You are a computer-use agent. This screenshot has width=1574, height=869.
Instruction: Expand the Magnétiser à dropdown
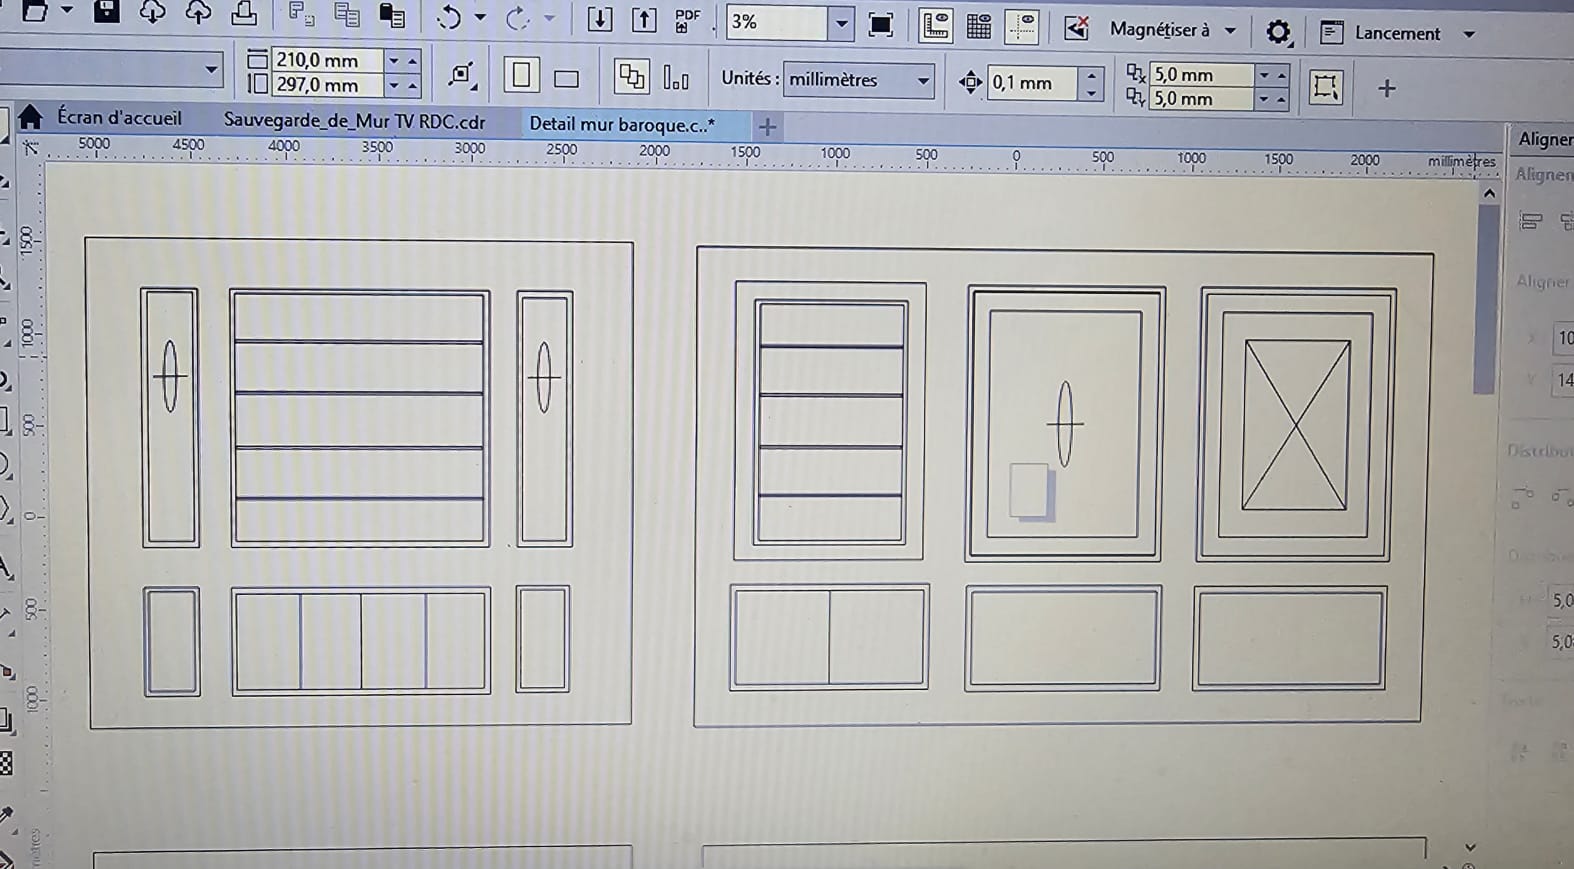point(1230,31)
